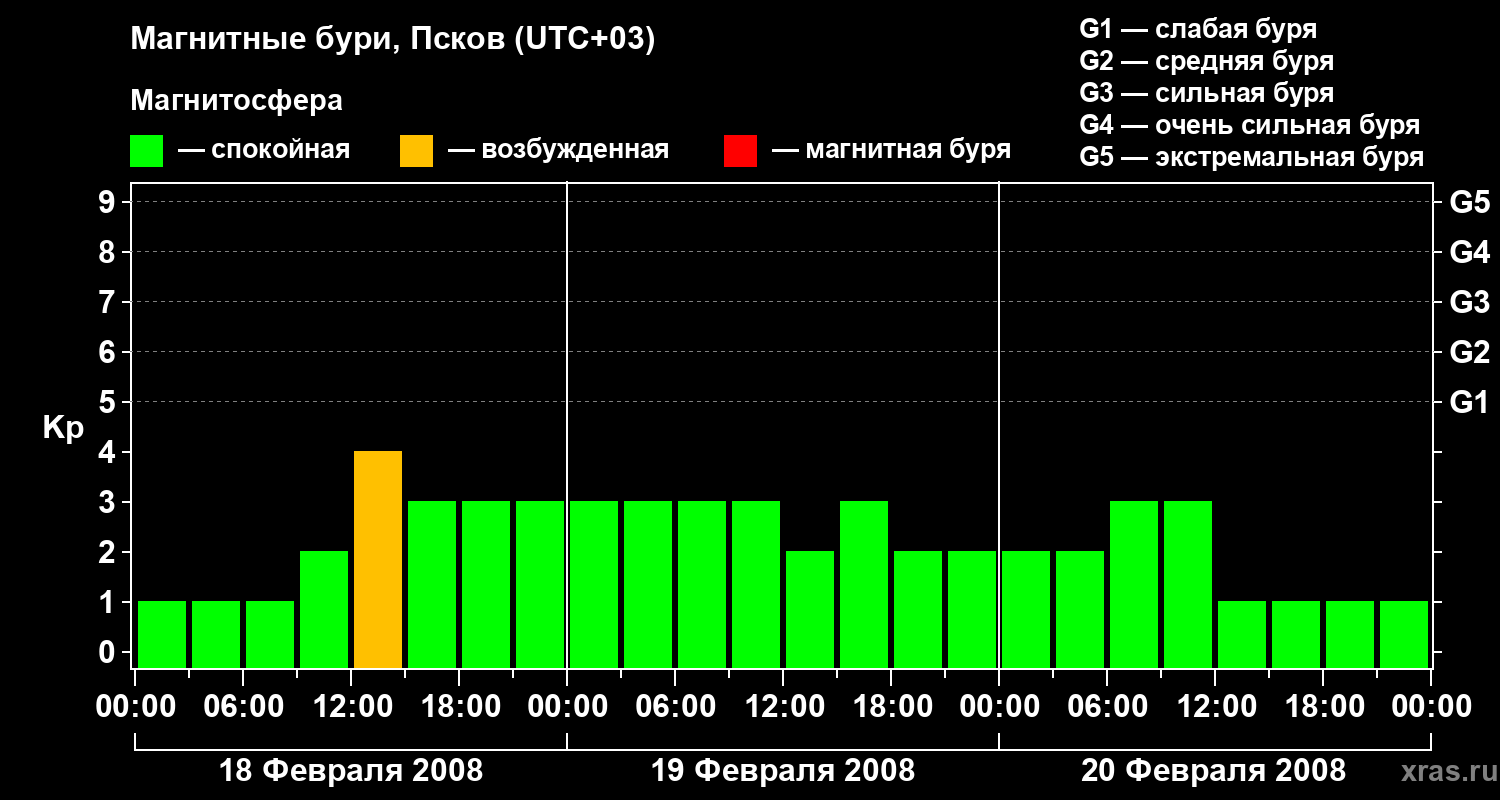Click the 'Kp' axis label
The height and width of the screenshot is (800, 1500).
pyautogui.click(x=63, y=428)
